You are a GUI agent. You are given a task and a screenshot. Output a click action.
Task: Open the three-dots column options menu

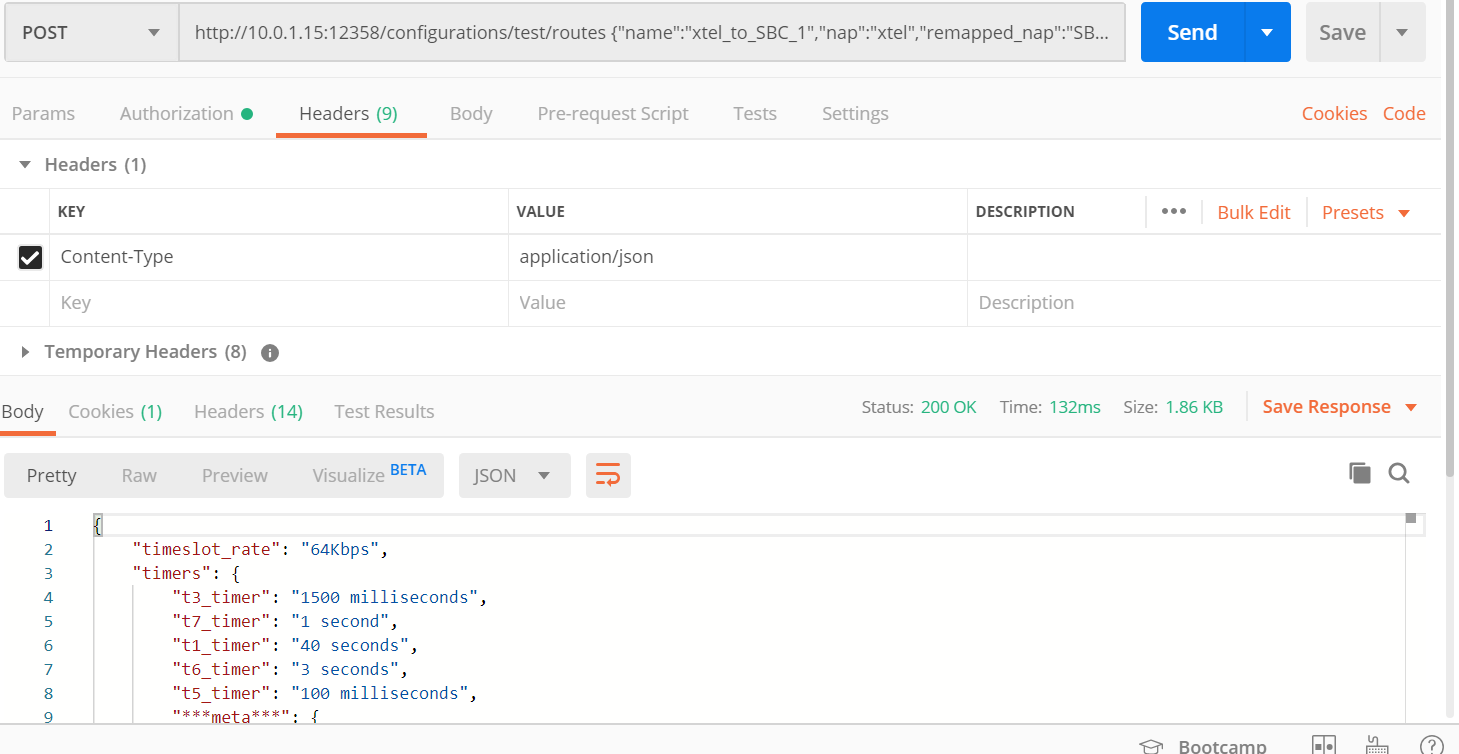tap(1173, 211)
